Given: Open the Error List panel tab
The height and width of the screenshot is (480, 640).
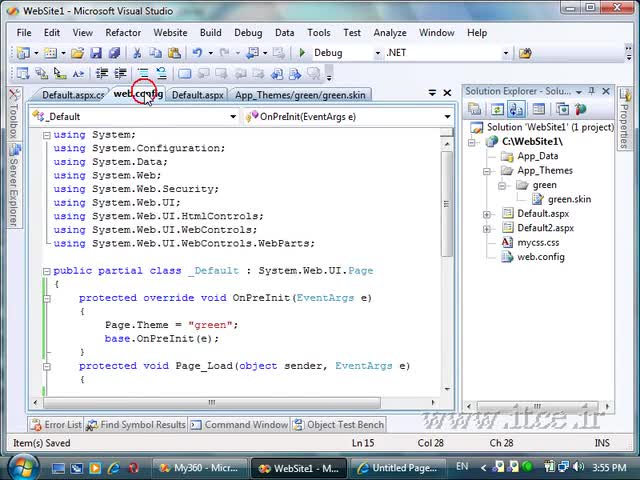Looking at the screenshot, I should pos(56,425).
